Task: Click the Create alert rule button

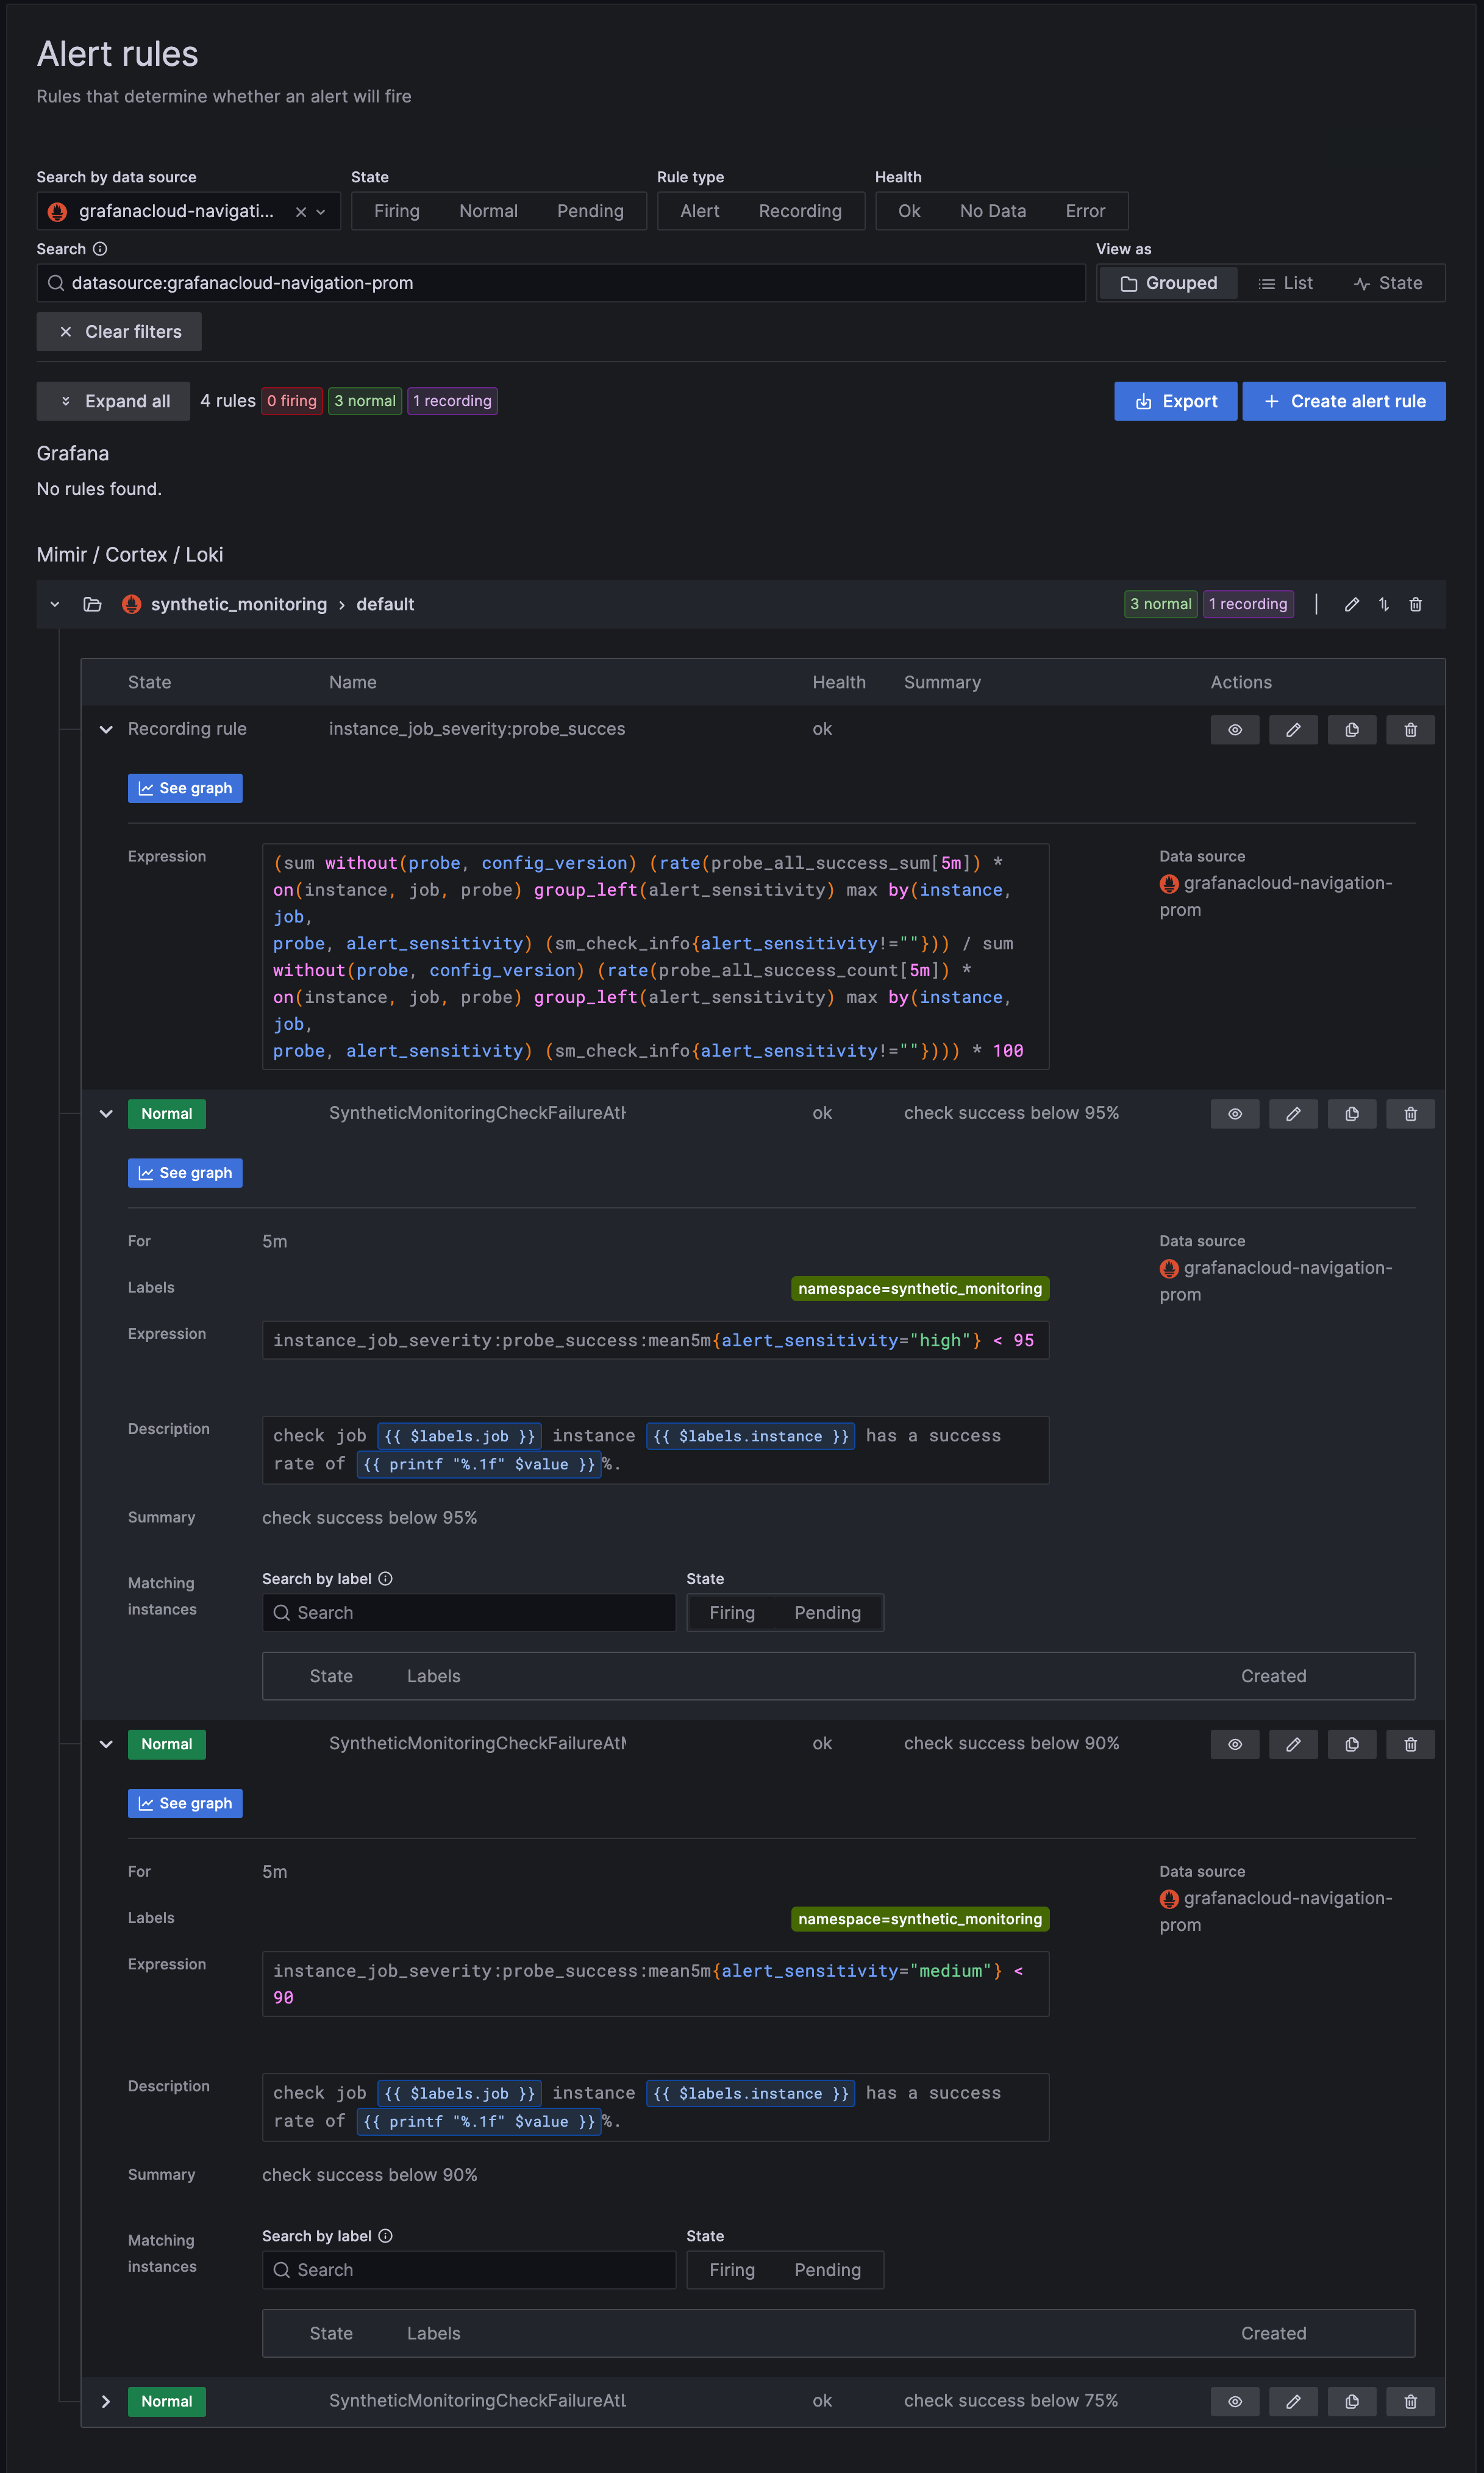Action: [x=1343, y=401]
